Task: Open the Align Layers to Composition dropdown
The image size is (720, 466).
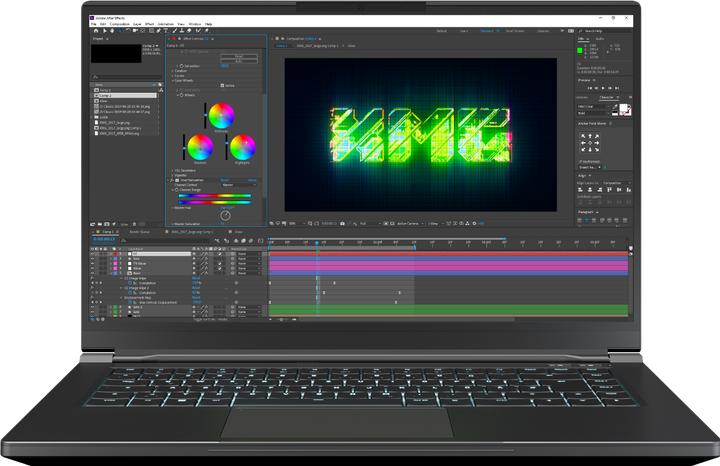Action: [x=617, y=183]
